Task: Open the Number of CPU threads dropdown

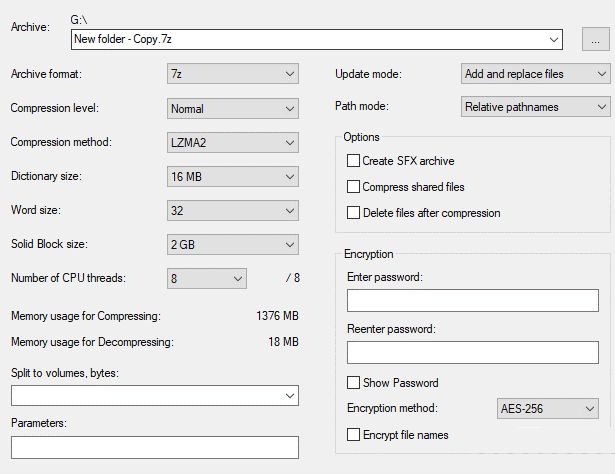Action: pyautogui.click(x=206, y=279)
